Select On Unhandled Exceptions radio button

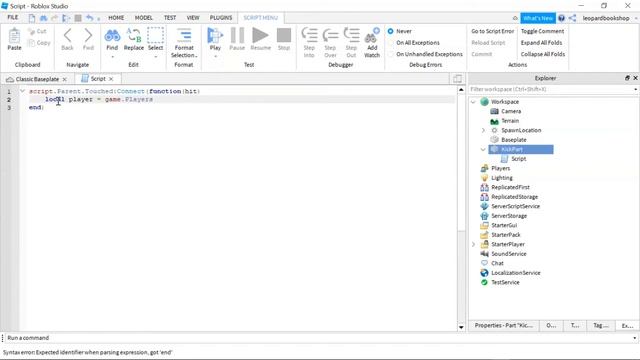[x=391, y=54]
